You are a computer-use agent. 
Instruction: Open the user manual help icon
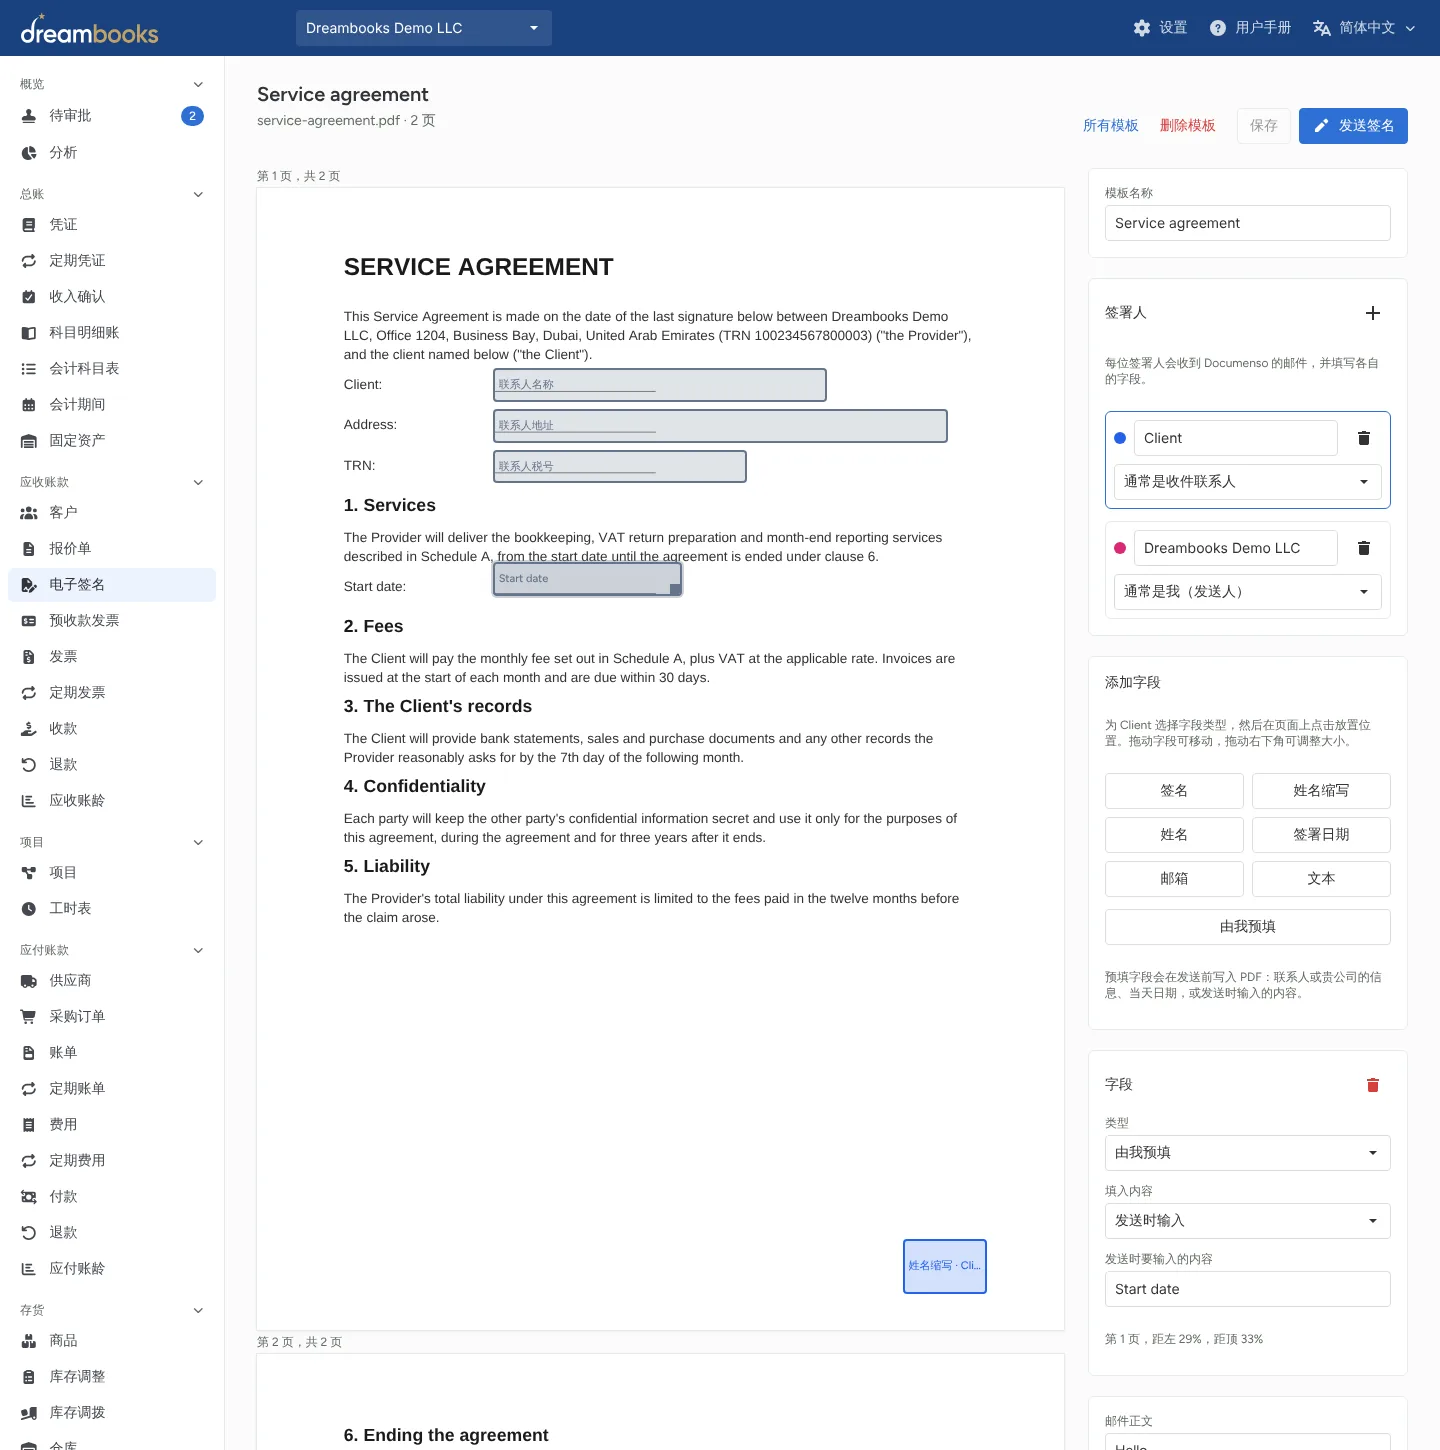click(1218, 28)
